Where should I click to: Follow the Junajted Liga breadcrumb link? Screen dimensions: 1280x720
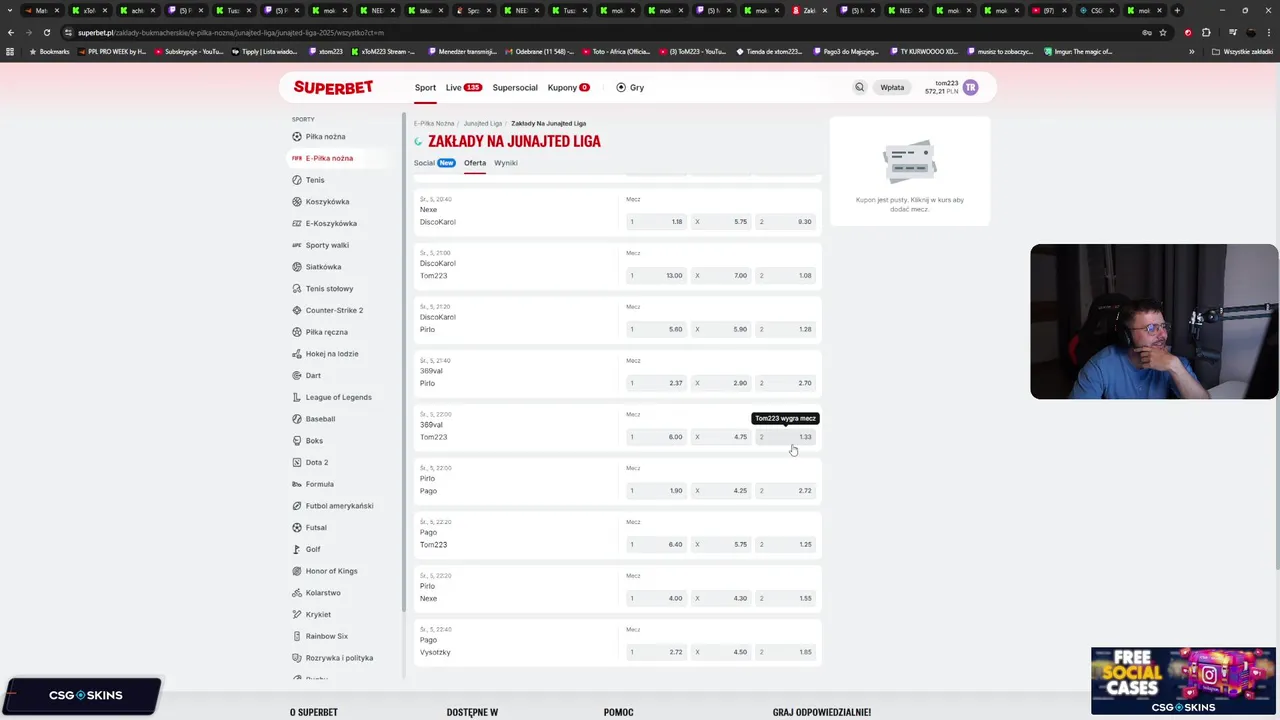coord(483,123)
